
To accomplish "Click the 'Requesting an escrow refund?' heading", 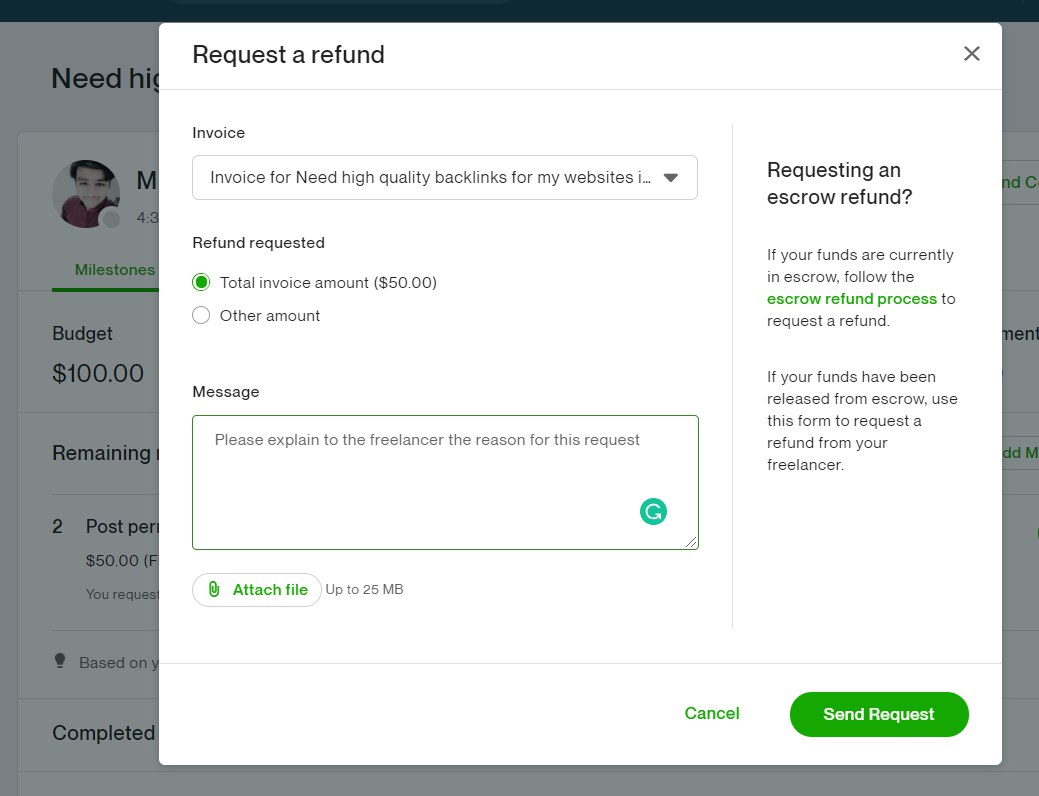I will (x=840, y=184).
